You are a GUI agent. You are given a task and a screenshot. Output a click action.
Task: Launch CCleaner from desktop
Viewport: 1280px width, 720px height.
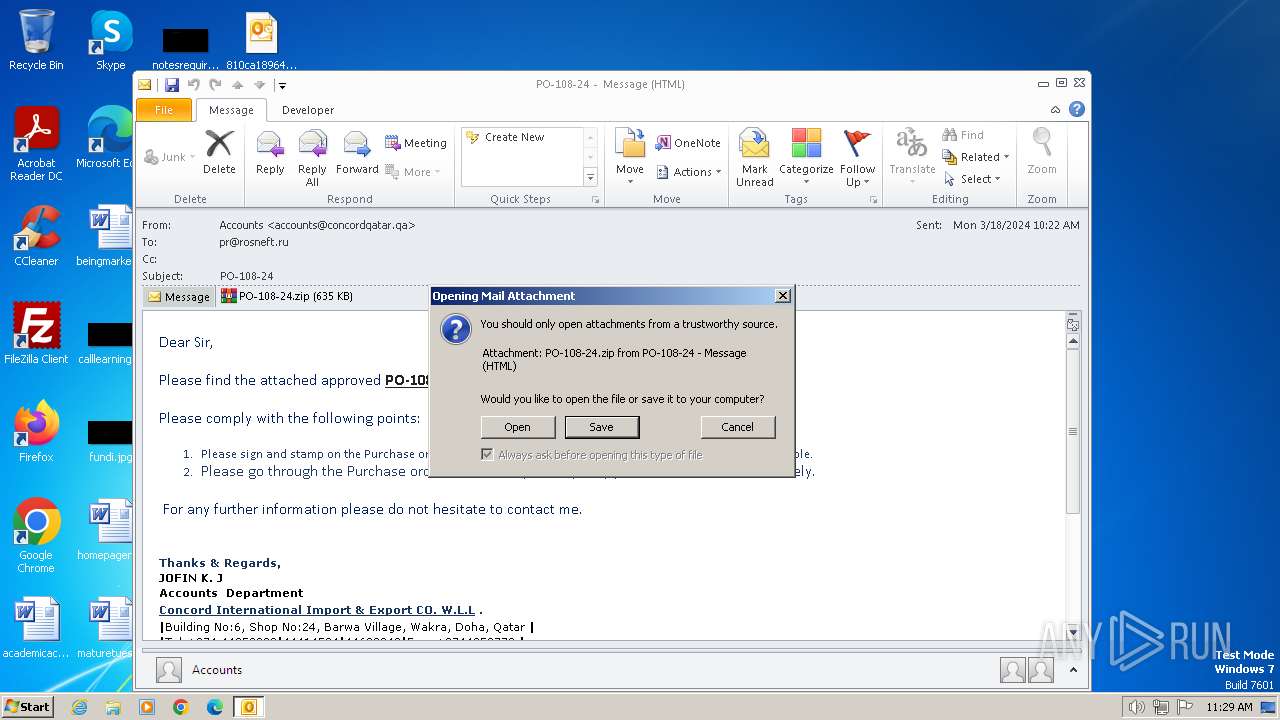tap(36, 236)
